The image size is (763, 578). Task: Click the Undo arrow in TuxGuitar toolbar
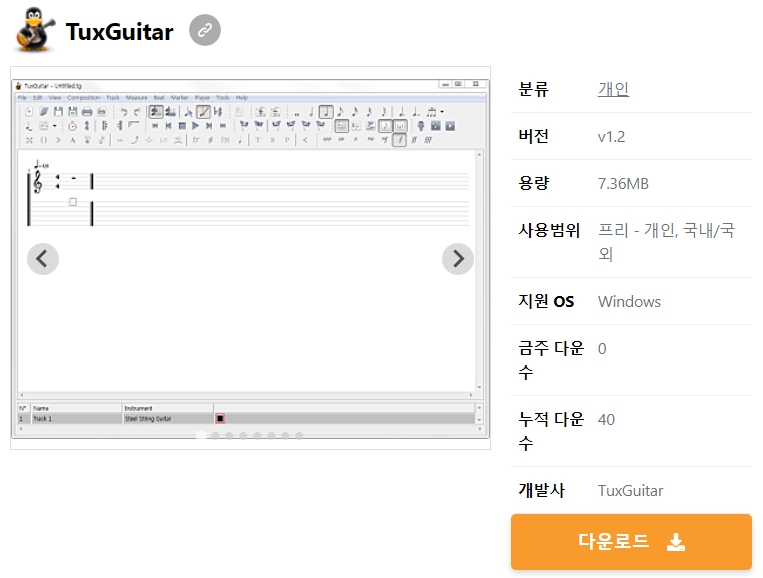124,112
